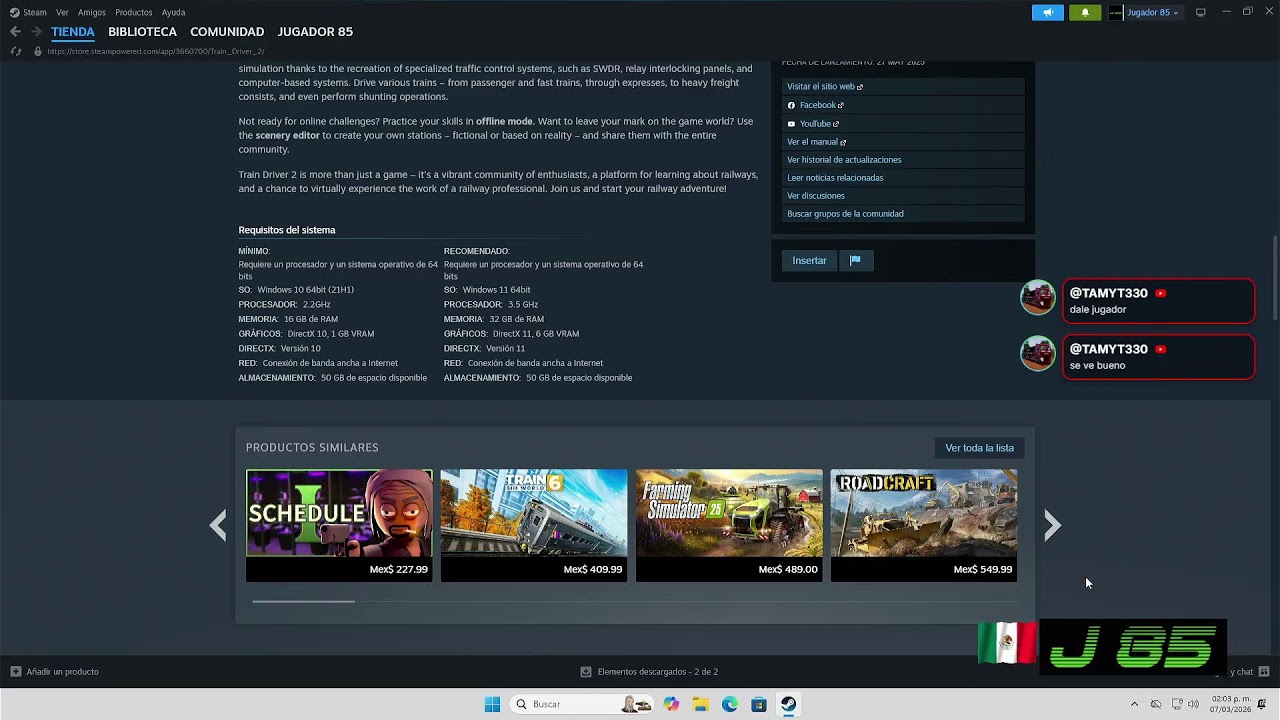Go forward with the navigation forward arrow

coord(36,32)
